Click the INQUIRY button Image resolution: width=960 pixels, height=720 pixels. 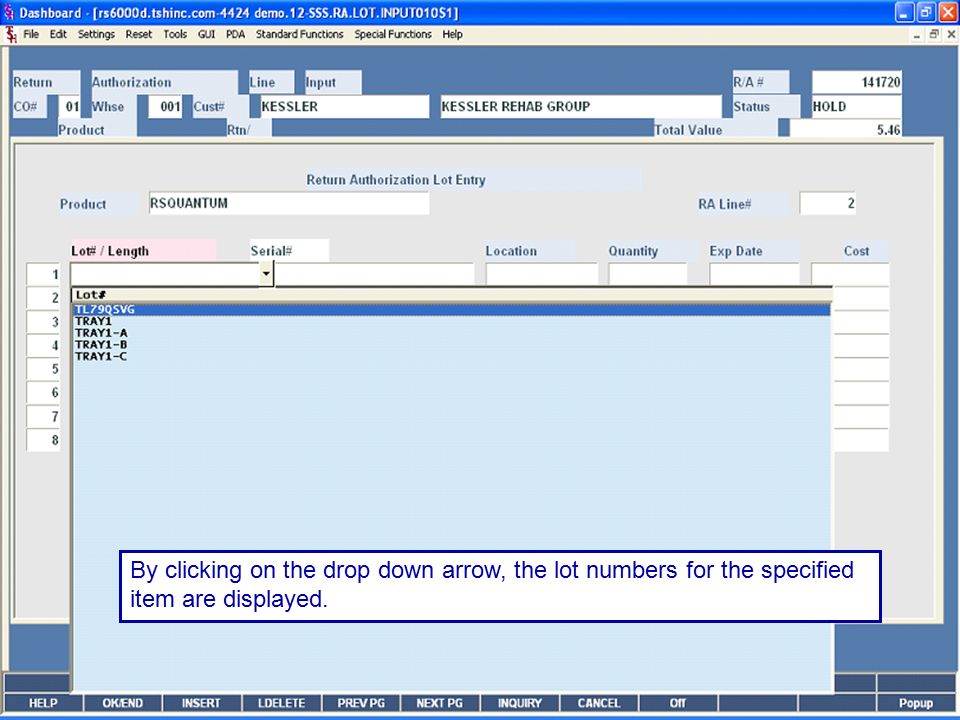pyautogui.click(x=519, y=703)
